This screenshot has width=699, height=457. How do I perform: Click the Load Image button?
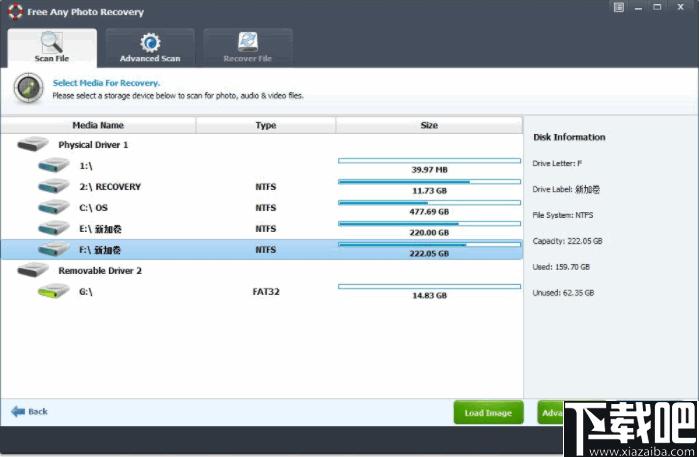pos(489,412)
